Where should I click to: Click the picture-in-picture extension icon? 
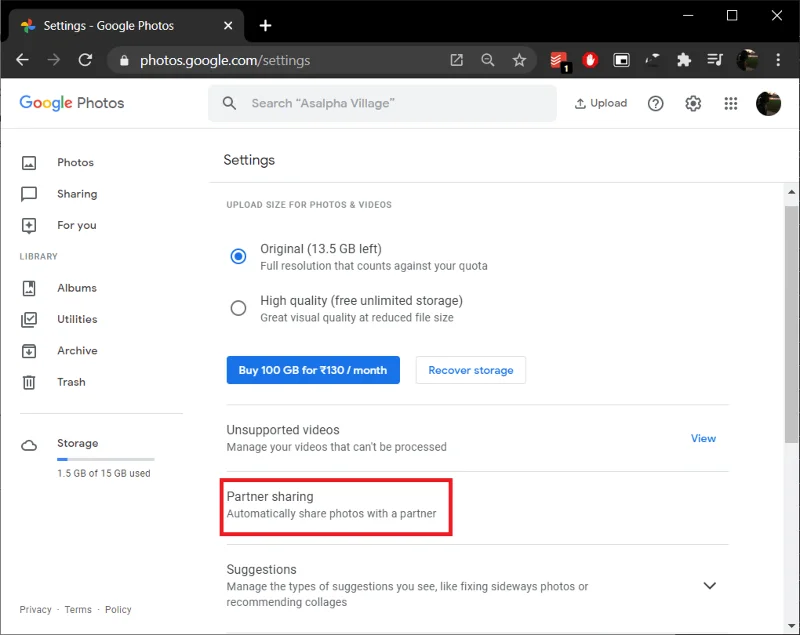[621, 60]
